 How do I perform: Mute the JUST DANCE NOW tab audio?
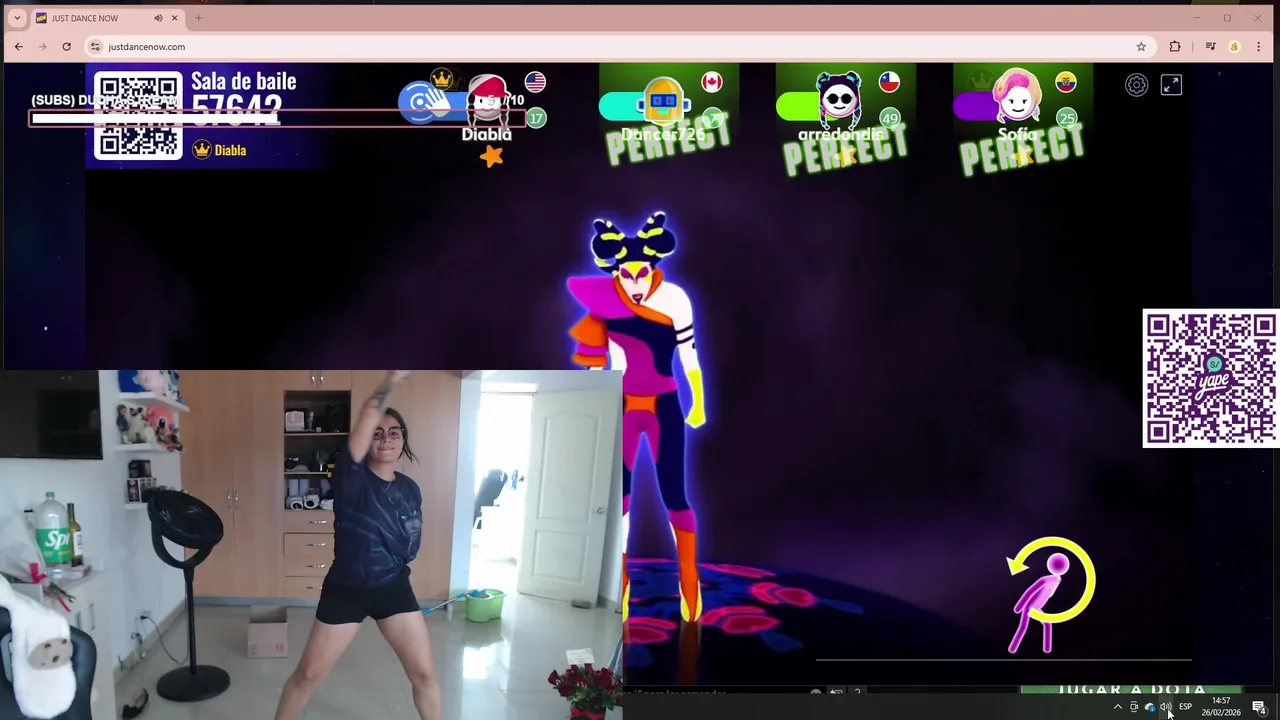click(158, 18)
